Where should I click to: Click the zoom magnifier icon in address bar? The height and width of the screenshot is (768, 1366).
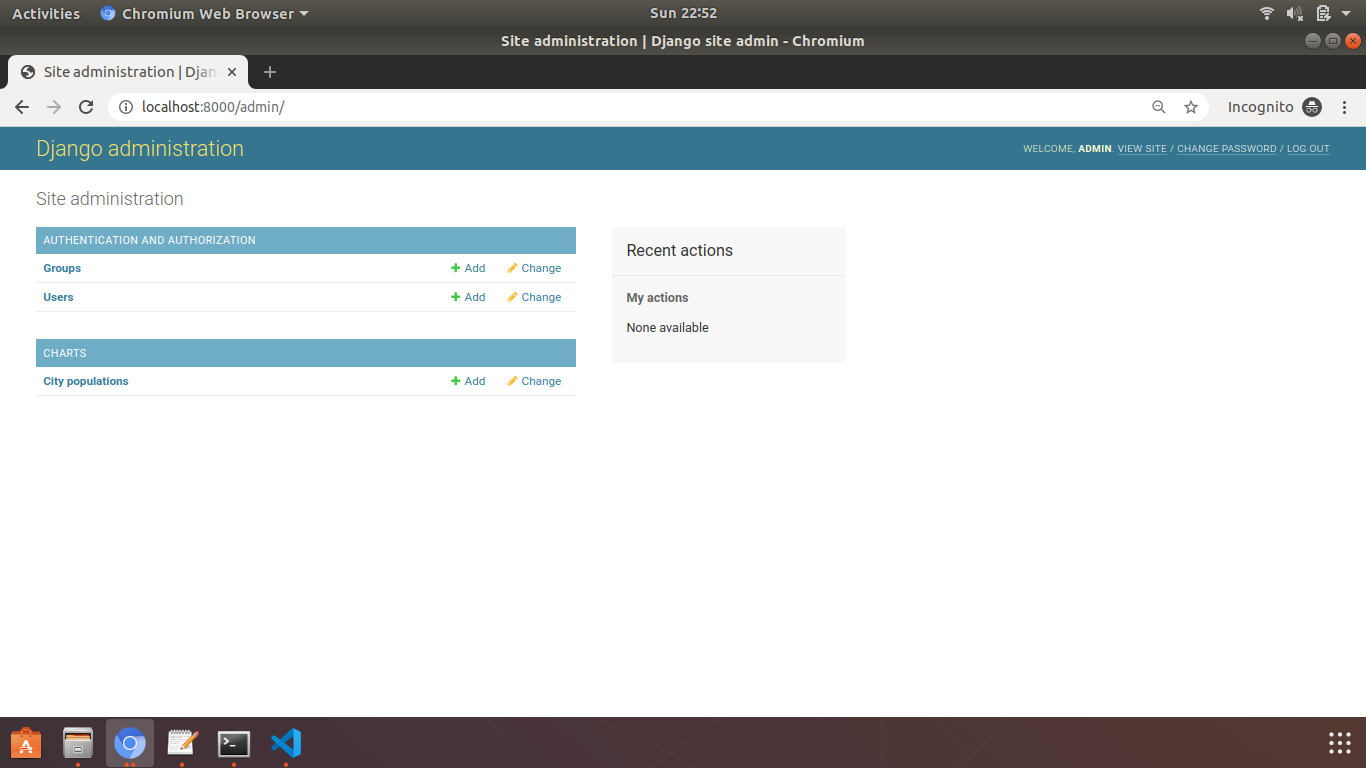click(x=1159, y=107)
